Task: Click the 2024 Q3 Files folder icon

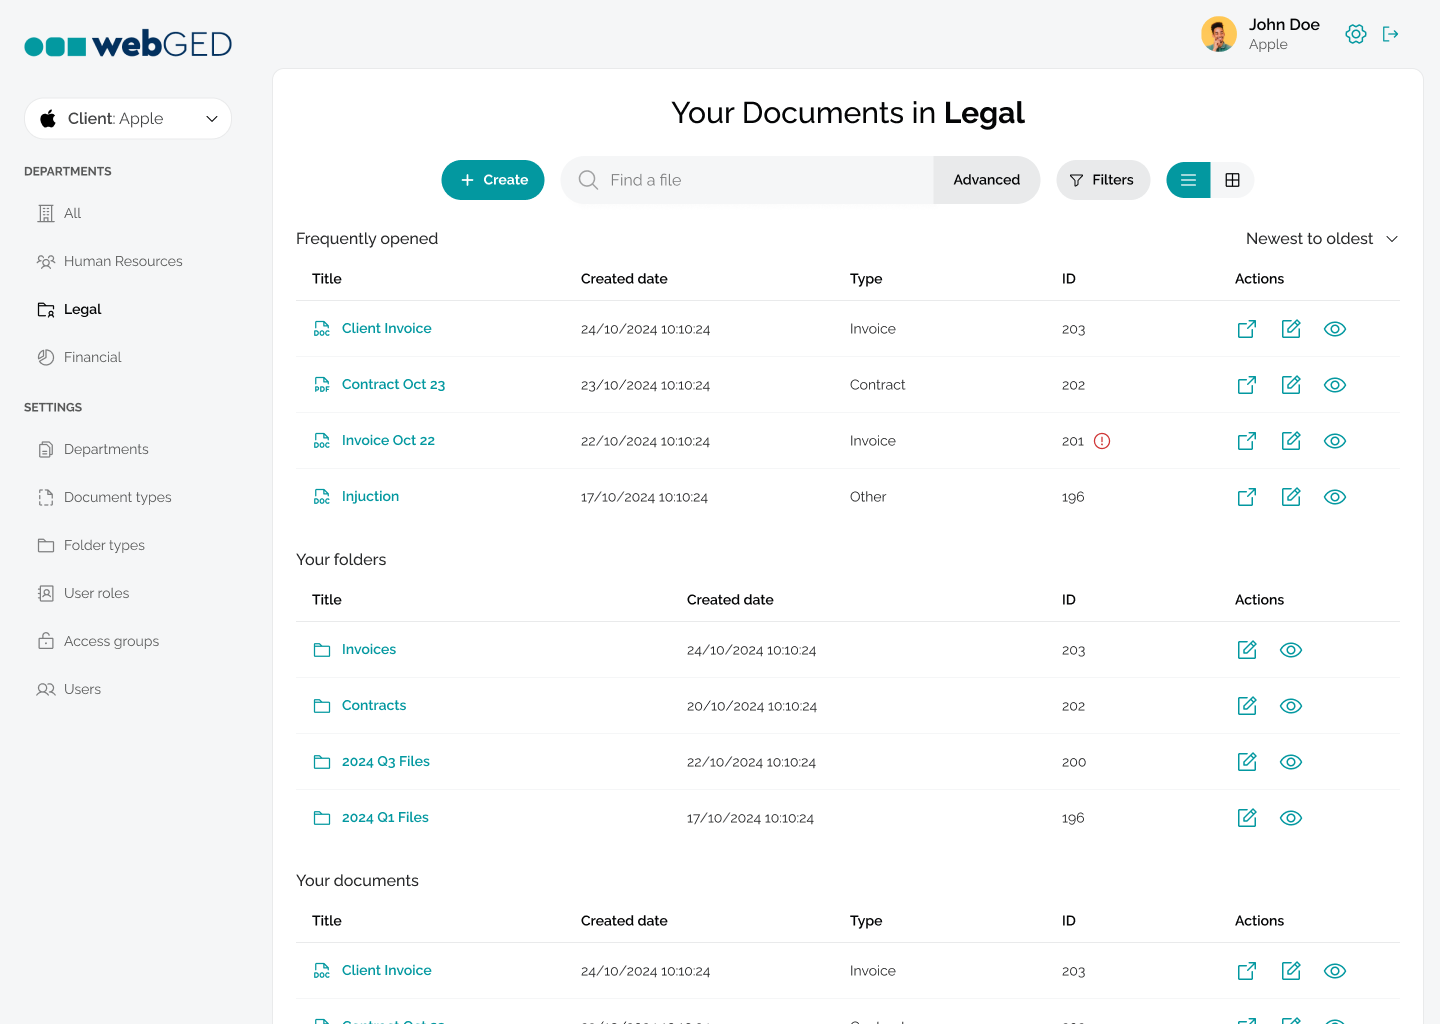Action: [x=322, y=762]
